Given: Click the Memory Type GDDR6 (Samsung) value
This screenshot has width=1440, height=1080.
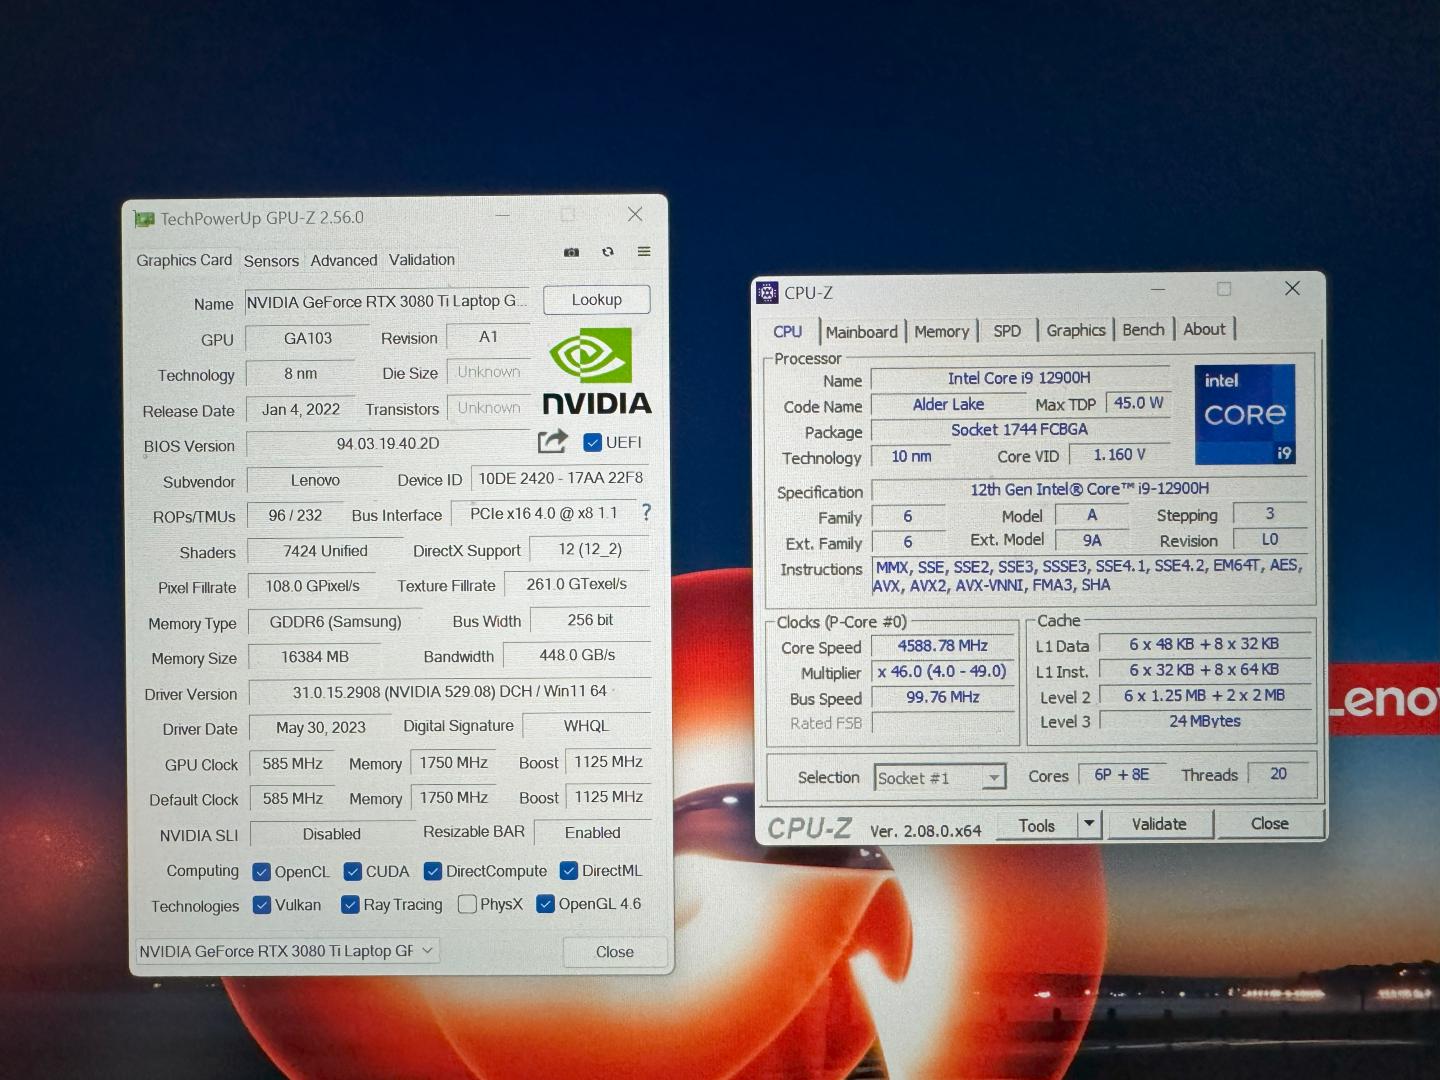Looking at the screenshot, I should click(x=335, y=622).
